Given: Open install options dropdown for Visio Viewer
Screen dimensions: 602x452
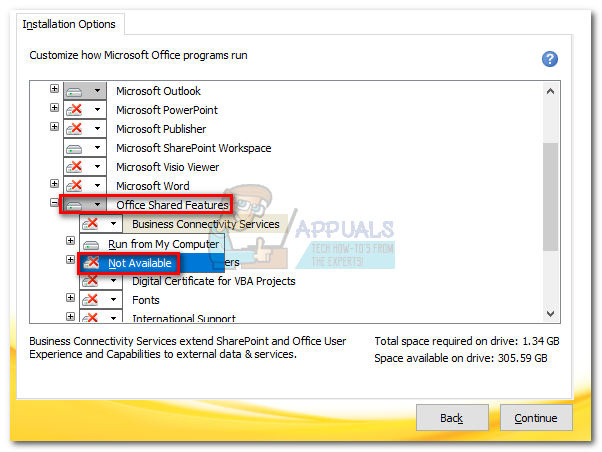Looking at the screenshot, I should pos(98,167).
